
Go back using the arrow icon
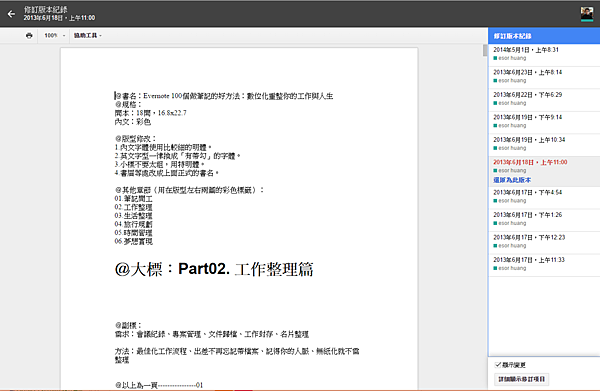pos(11,14)
